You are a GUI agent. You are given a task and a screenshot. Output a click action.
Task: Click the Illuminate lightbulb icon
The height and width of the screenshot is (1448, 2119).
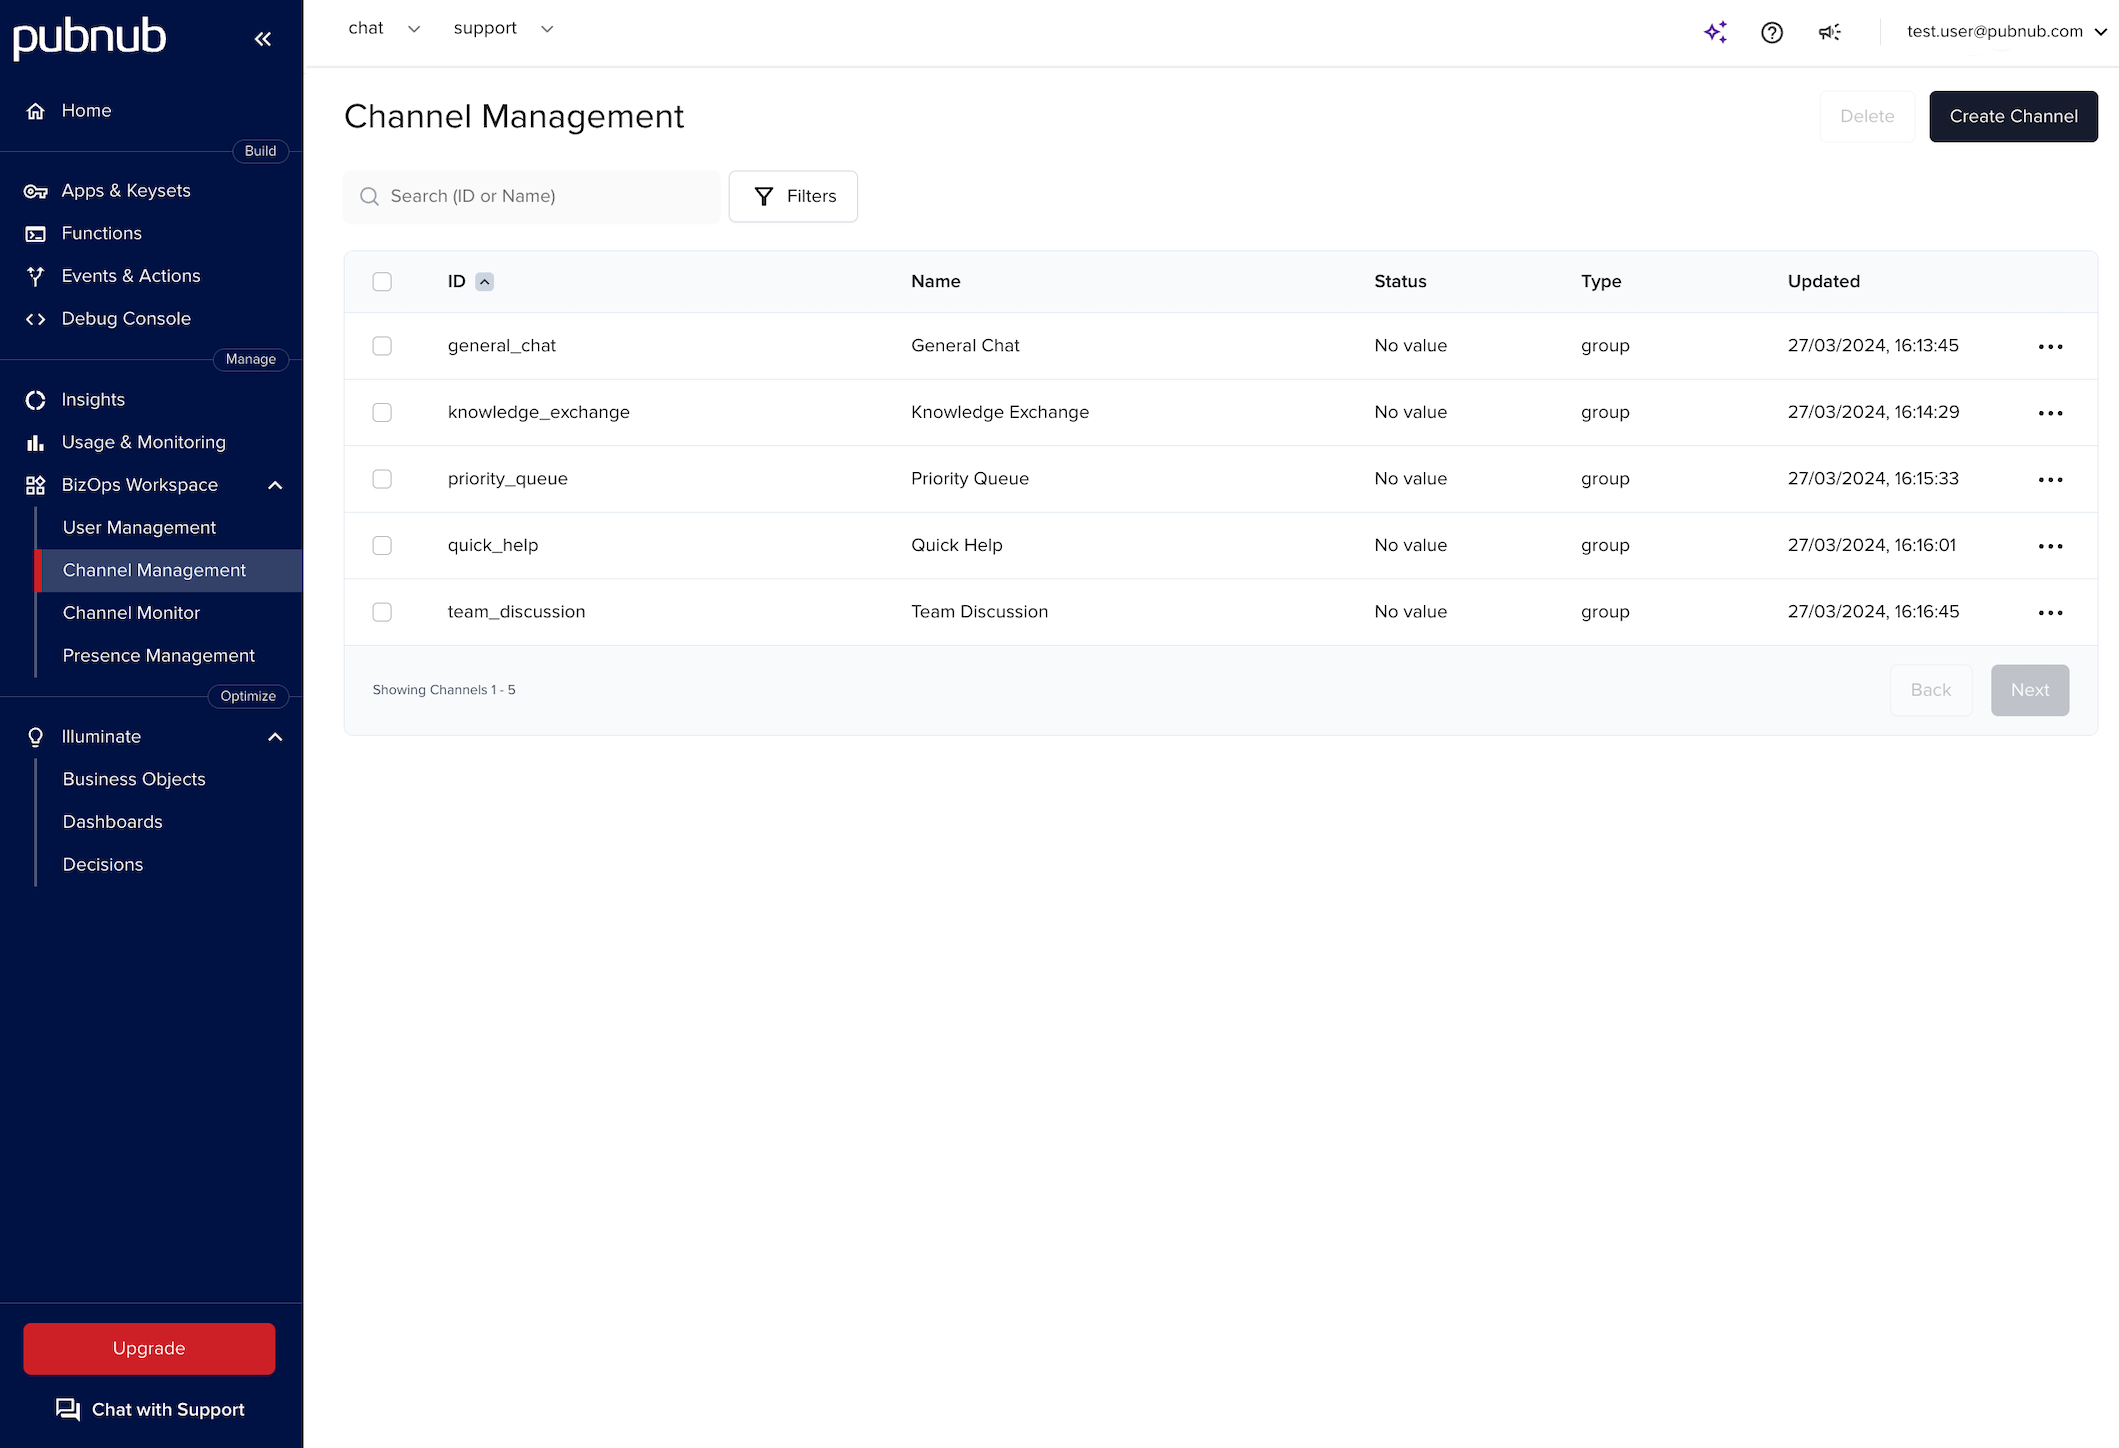click(36, 737)
